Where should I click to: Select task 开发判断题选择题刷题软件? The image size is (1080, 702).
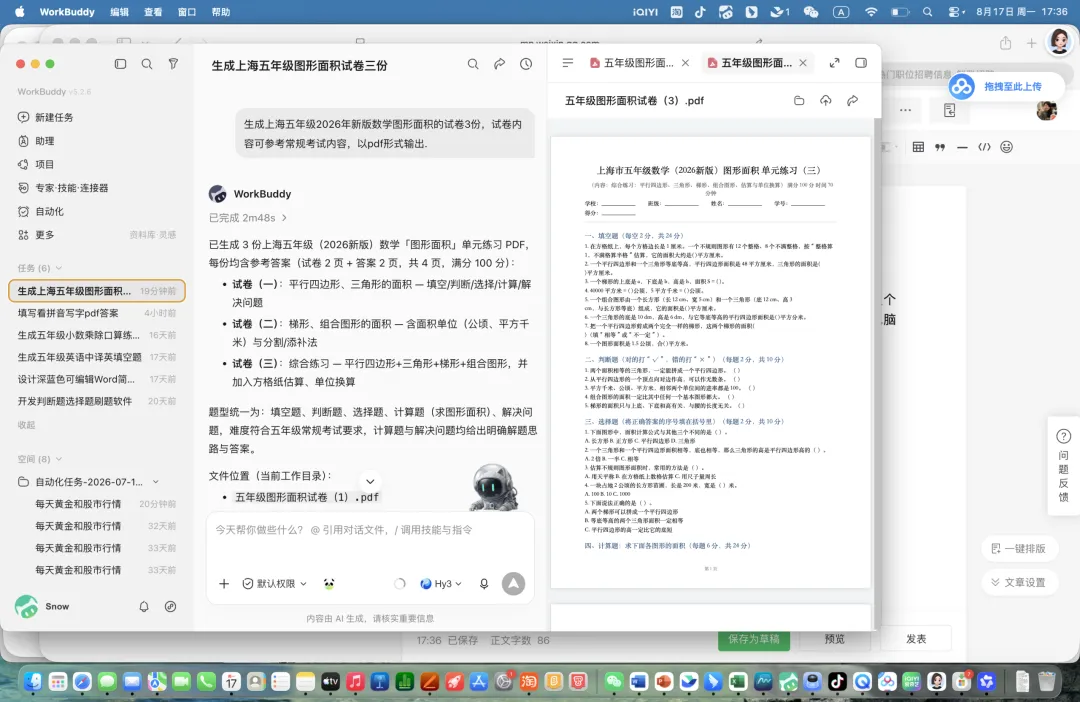pyautogui.click(x=96, y=401)
